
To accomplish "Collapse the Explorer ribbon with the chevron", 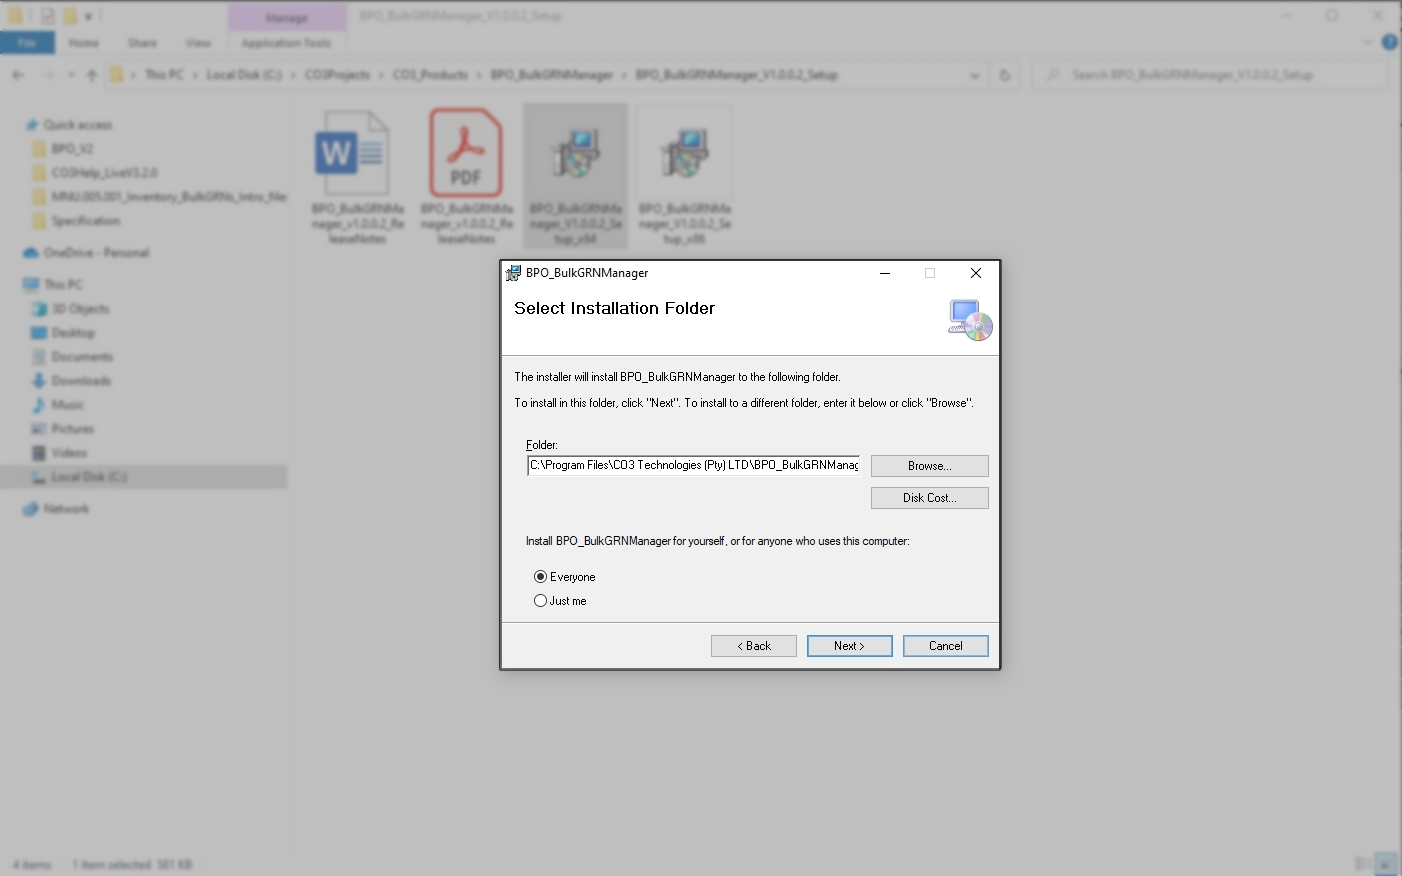I will (1368, 42).
